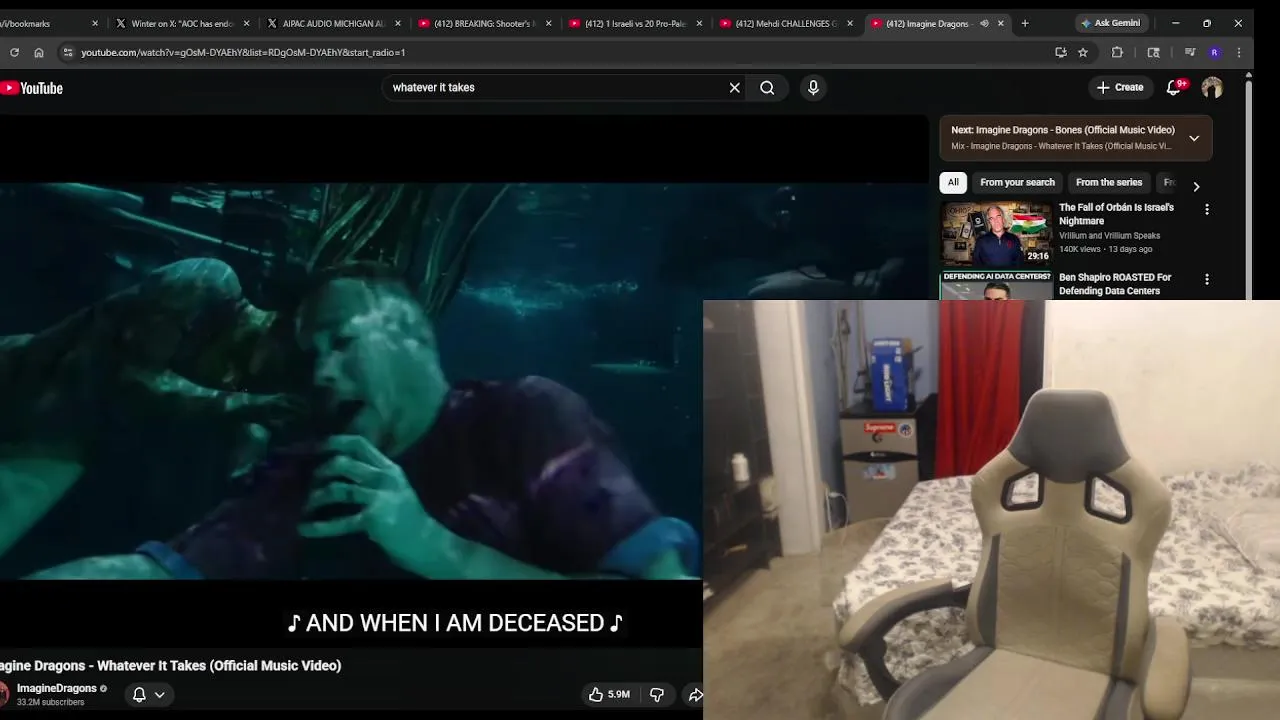Open 'The Fall of Orbán Is Israel's Nightmare' title
The height and width of the screenshot is (720, 1280).
click(1116, 214)
